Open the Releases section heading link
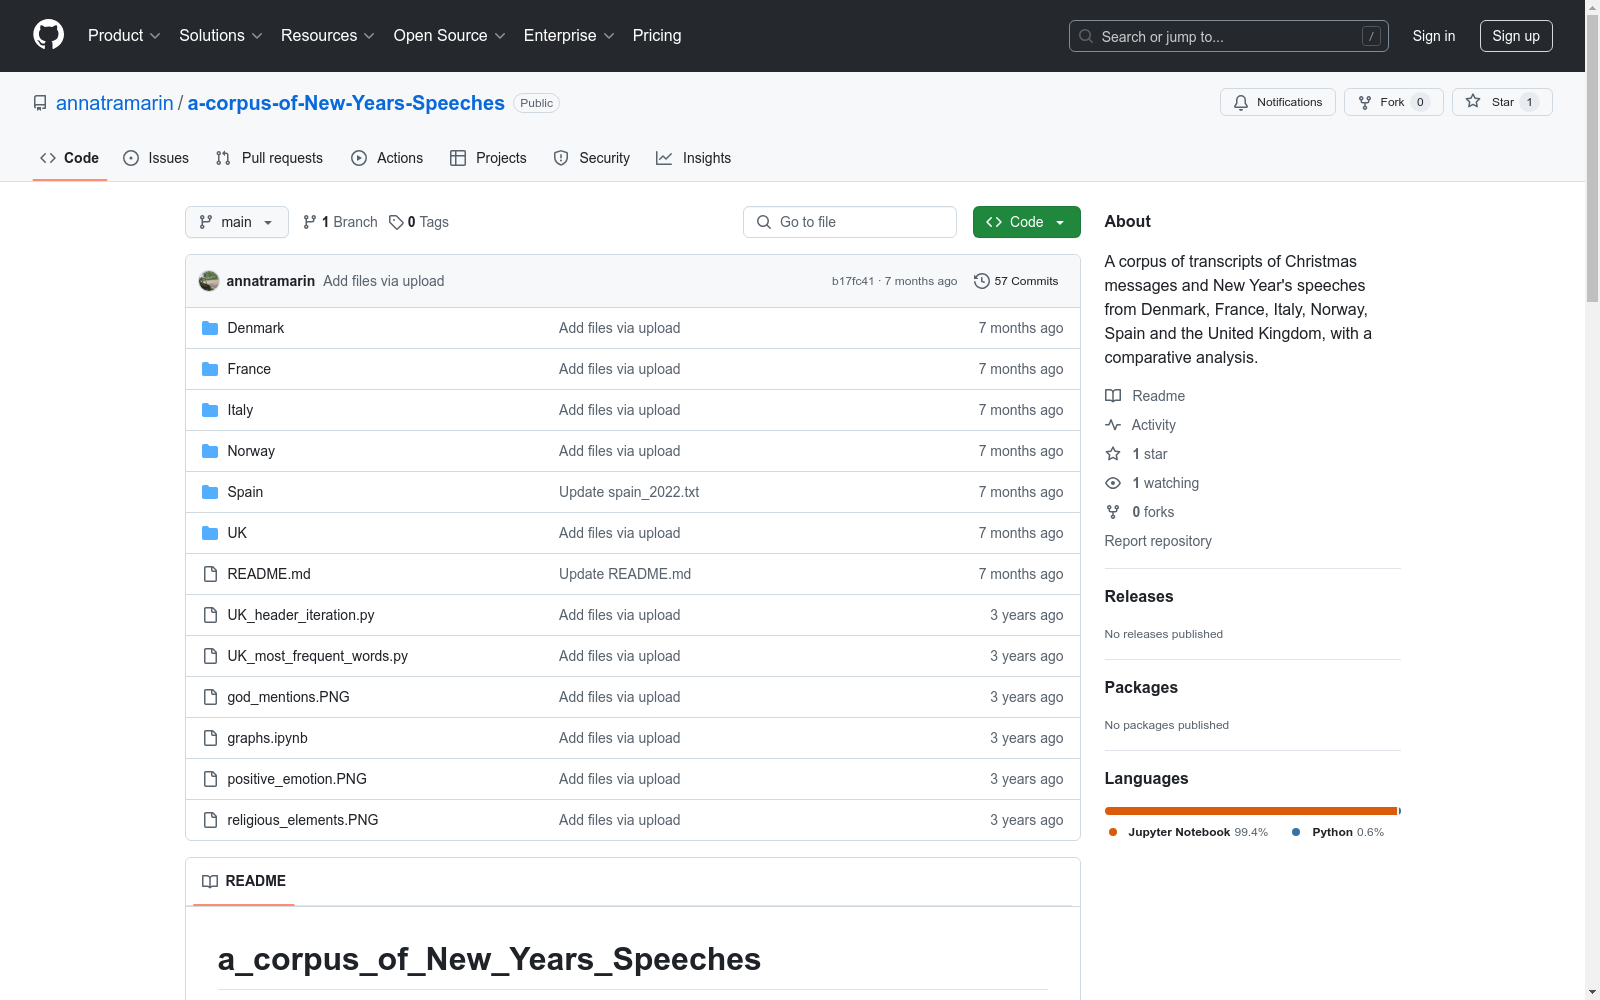Viewport: 1600px width, 1000px height. coord(1139,597)
